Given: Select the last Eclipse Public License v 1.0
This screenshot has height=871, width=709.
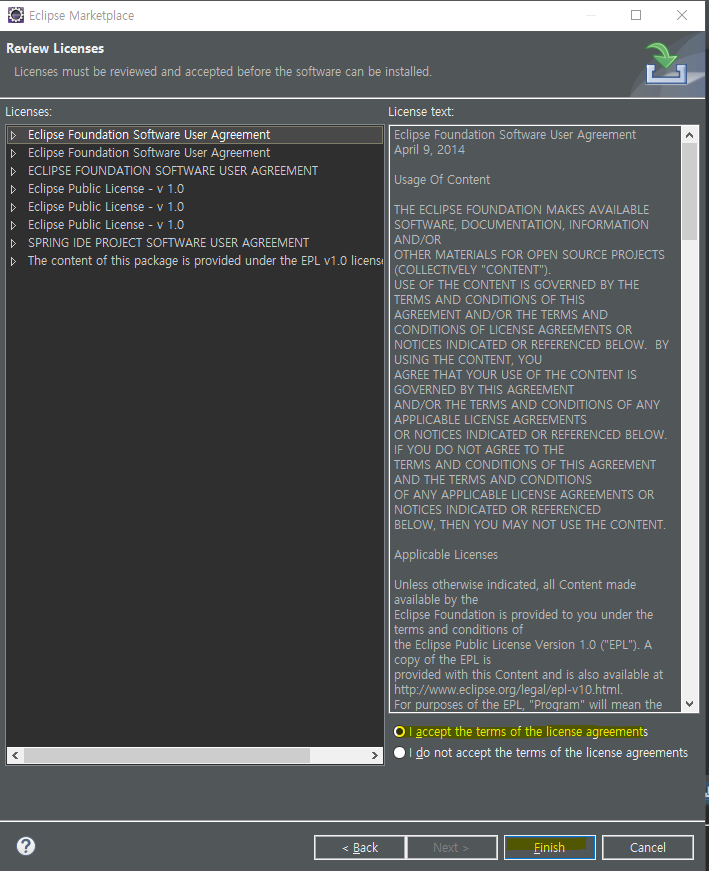Looking at the screenshot, I should click(x=106, y=225).
